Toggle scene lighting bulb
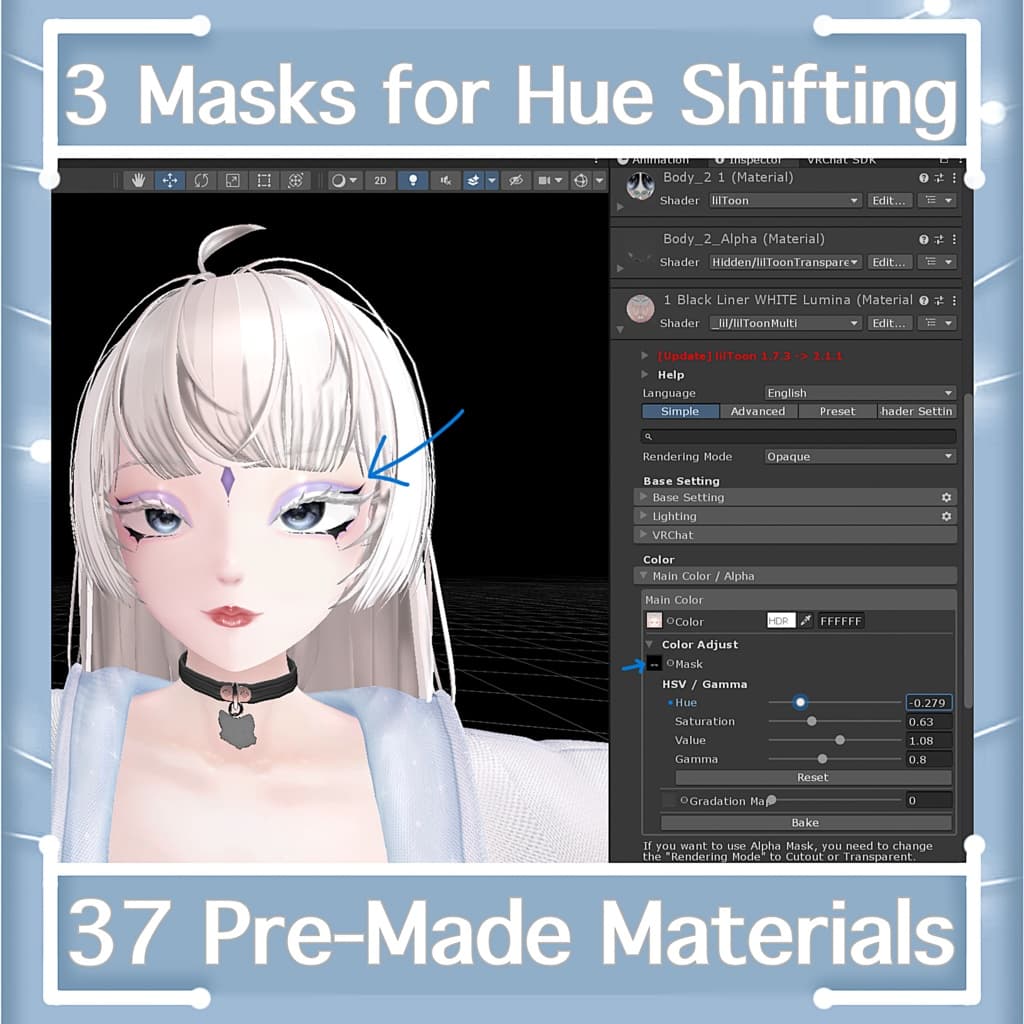Screen dimensions: 1024x1024 pos(413,181)
